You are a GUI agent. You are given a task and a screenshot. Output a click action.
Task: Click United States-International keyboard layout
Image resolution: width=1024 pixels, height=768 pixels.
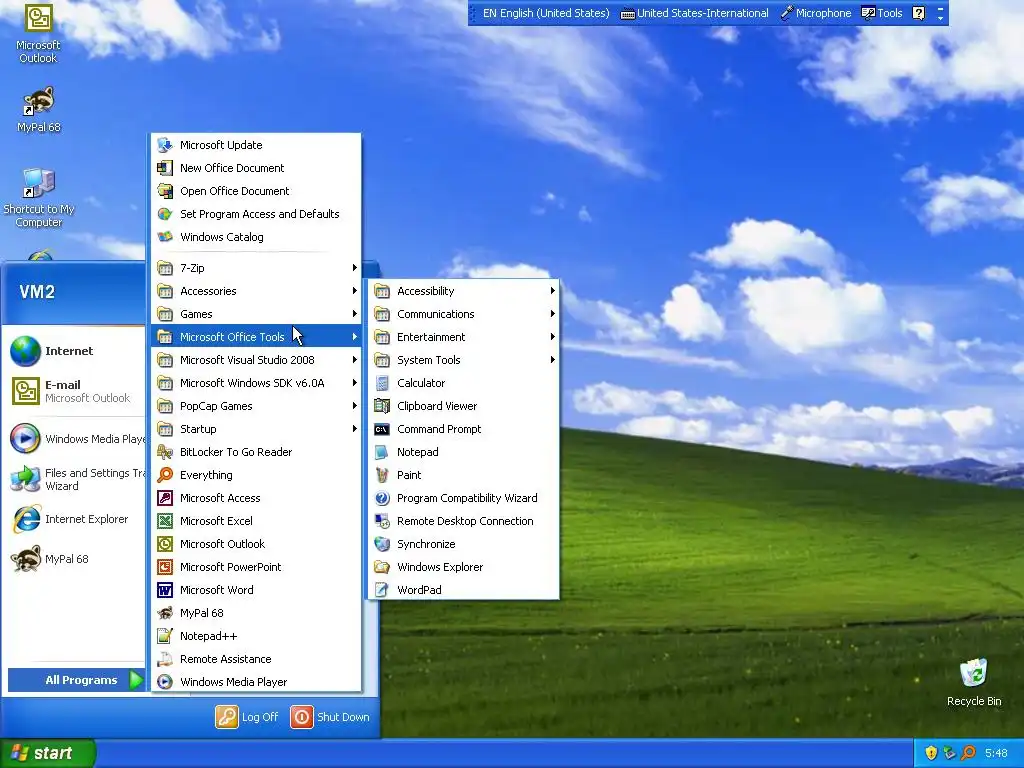pyautogui.click(x=694, y=13)
